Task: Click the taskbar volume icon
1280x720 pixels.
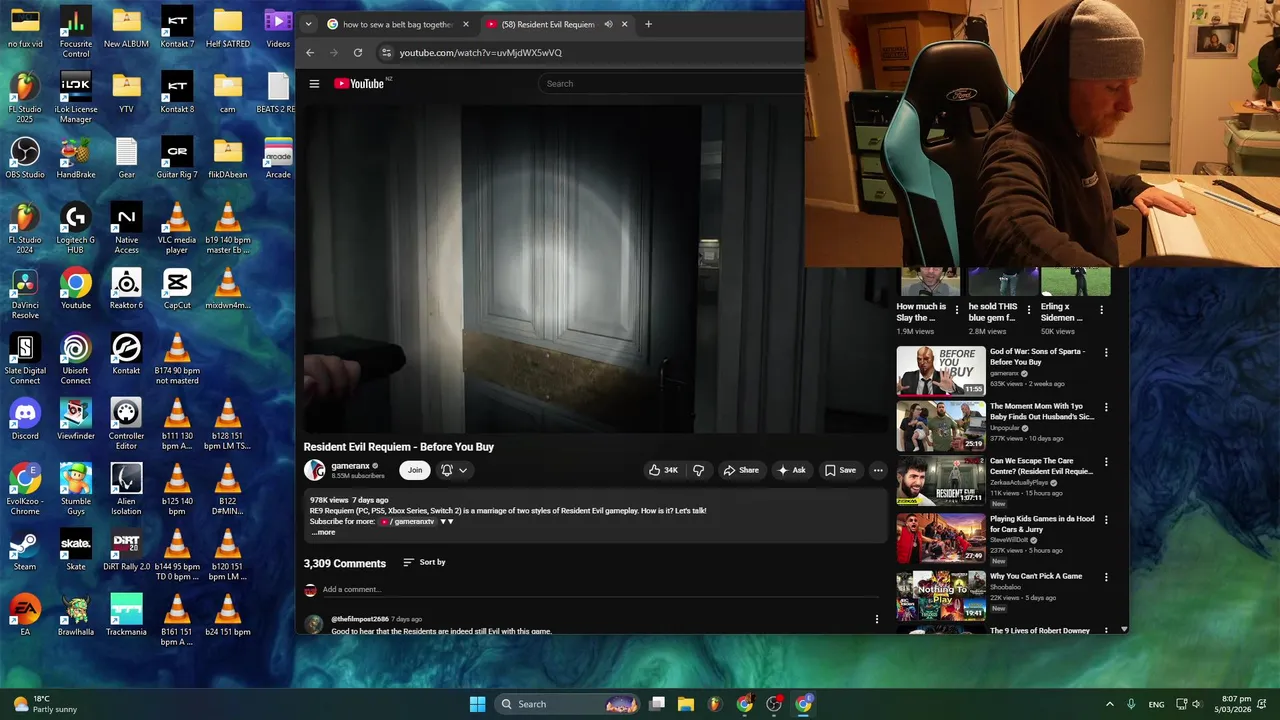Action: (x=1197, y=704)
